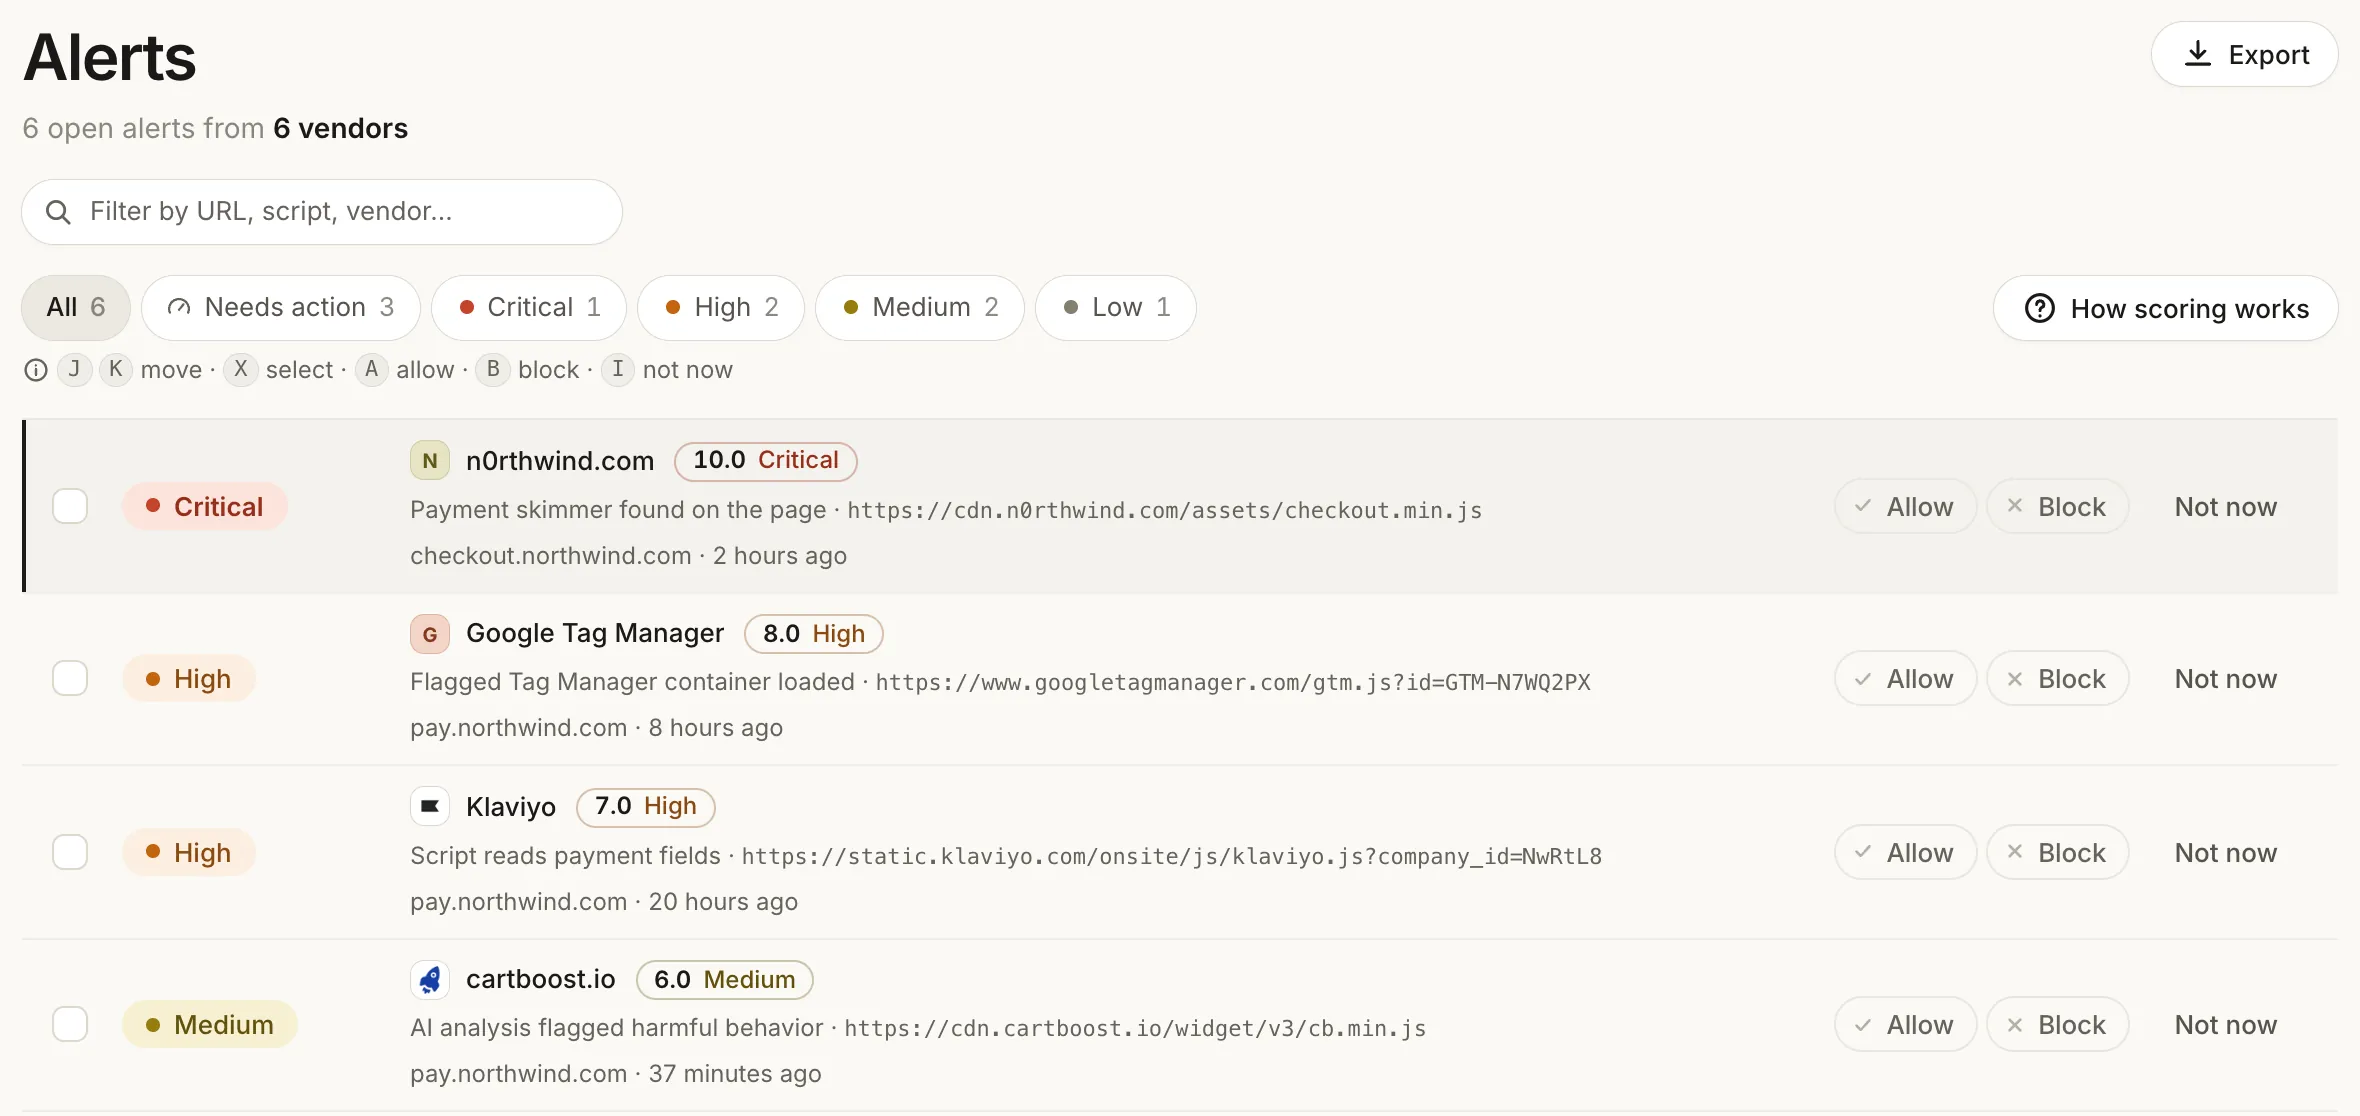
Task: Click the cartboost.io rocket logo icon
Action: [x=429, y=979]
